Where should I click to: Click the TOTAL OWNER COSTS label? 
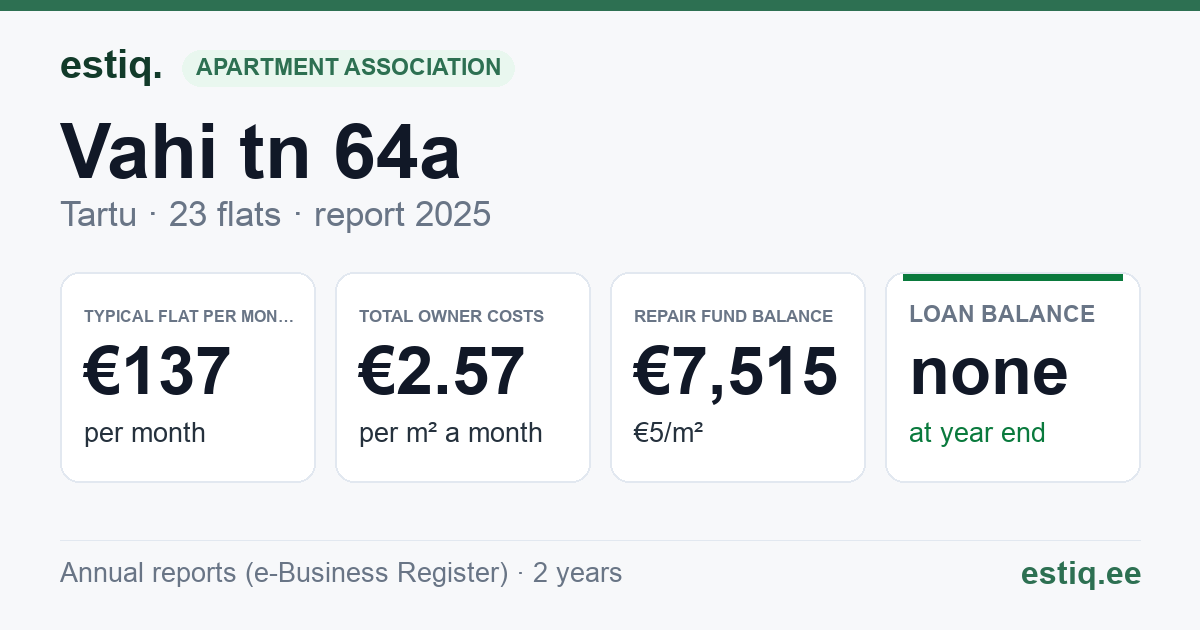click(x=451, y=317)
